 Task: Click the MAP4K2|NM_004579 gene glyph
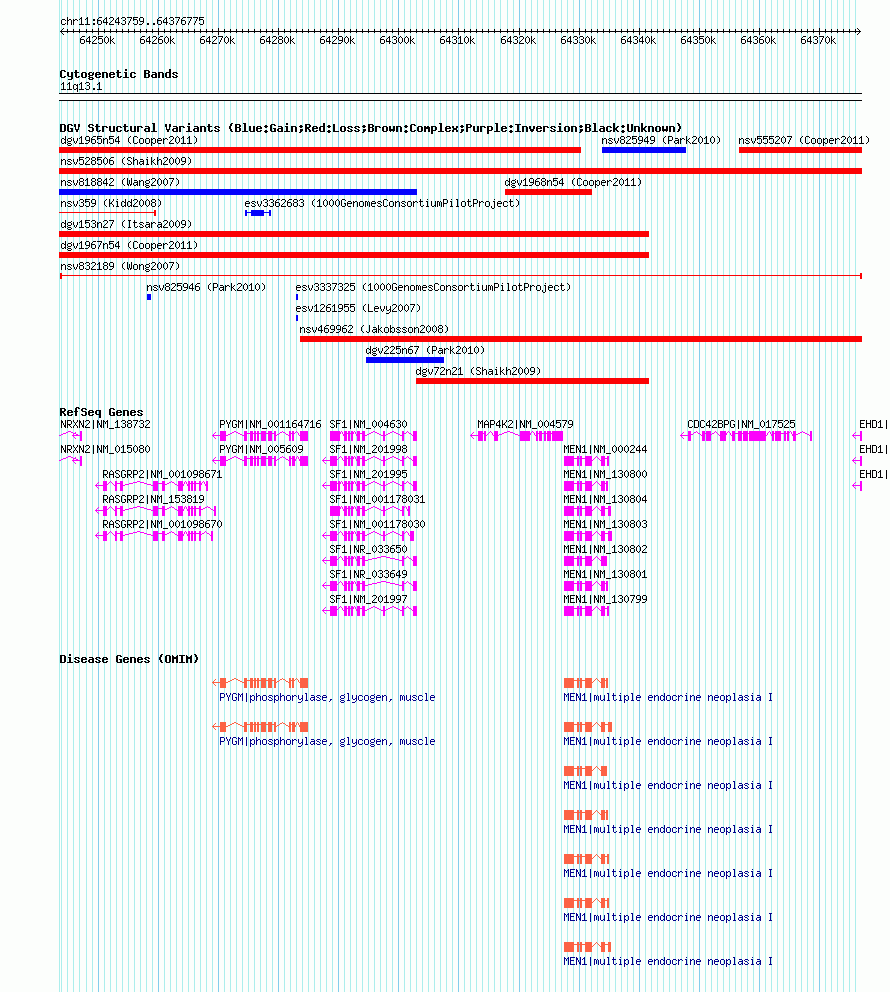(x=517, y=436)
